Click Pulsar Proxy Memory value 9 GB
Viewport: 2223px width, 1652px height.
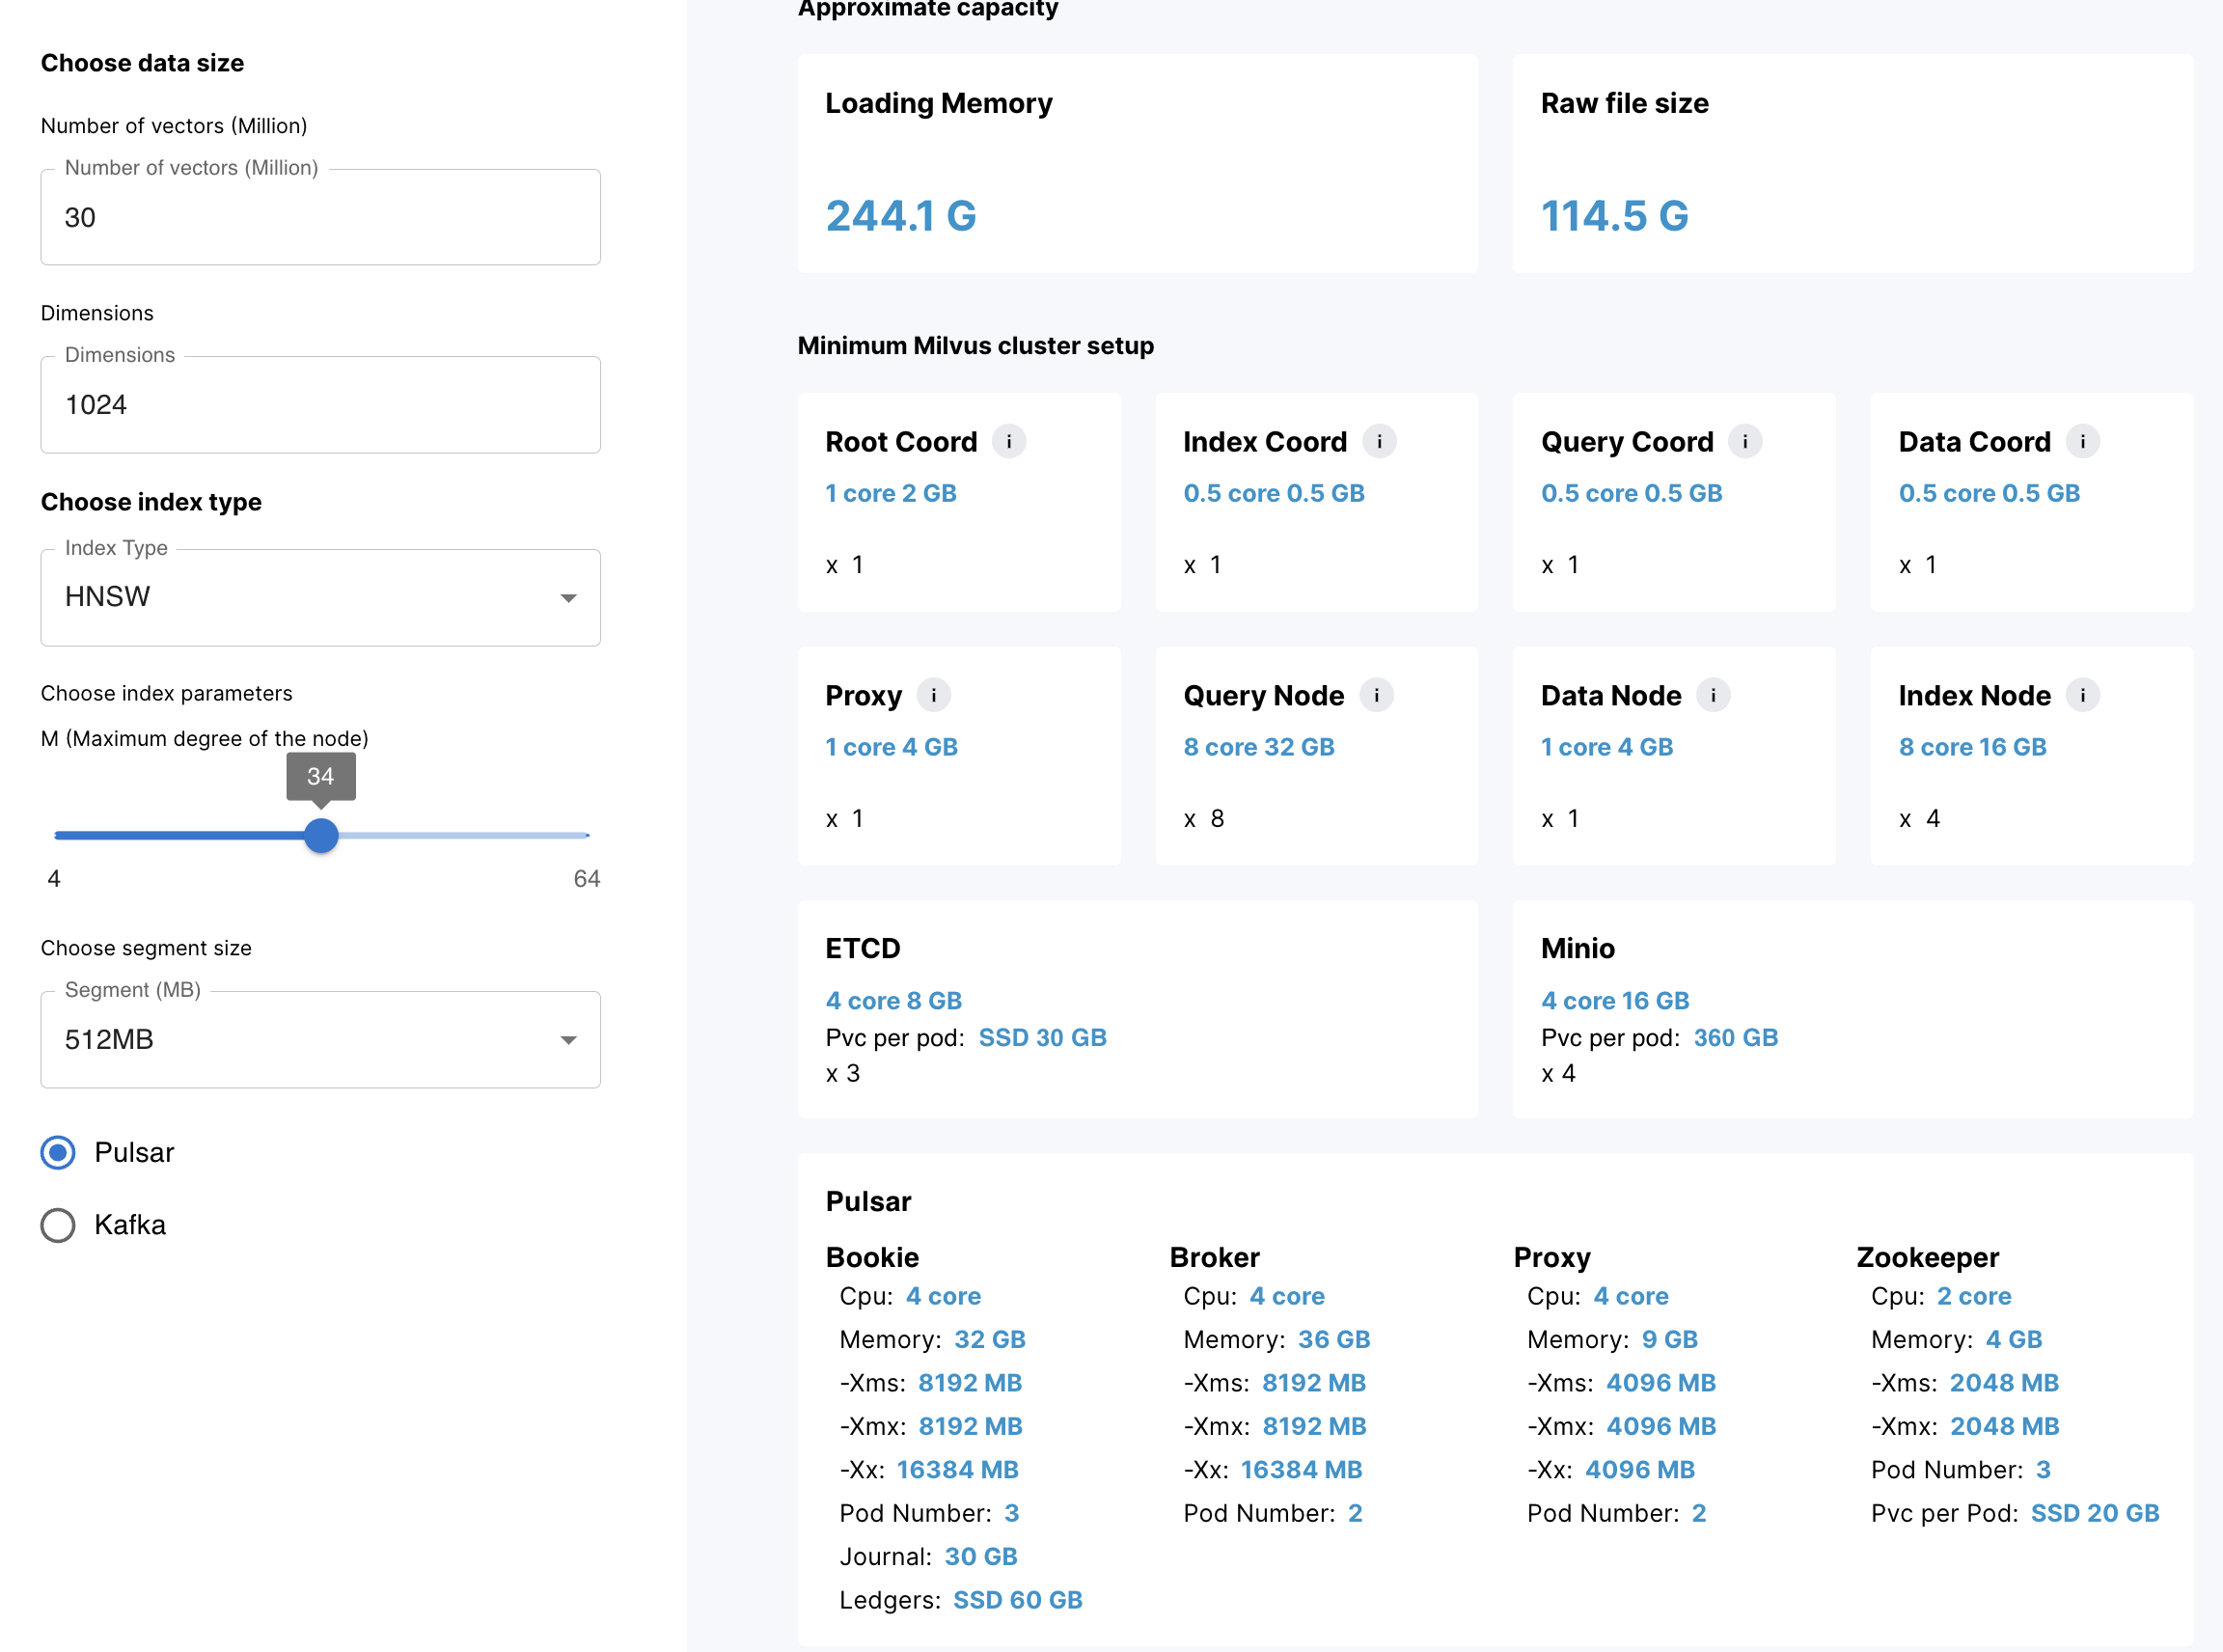1669,1339
